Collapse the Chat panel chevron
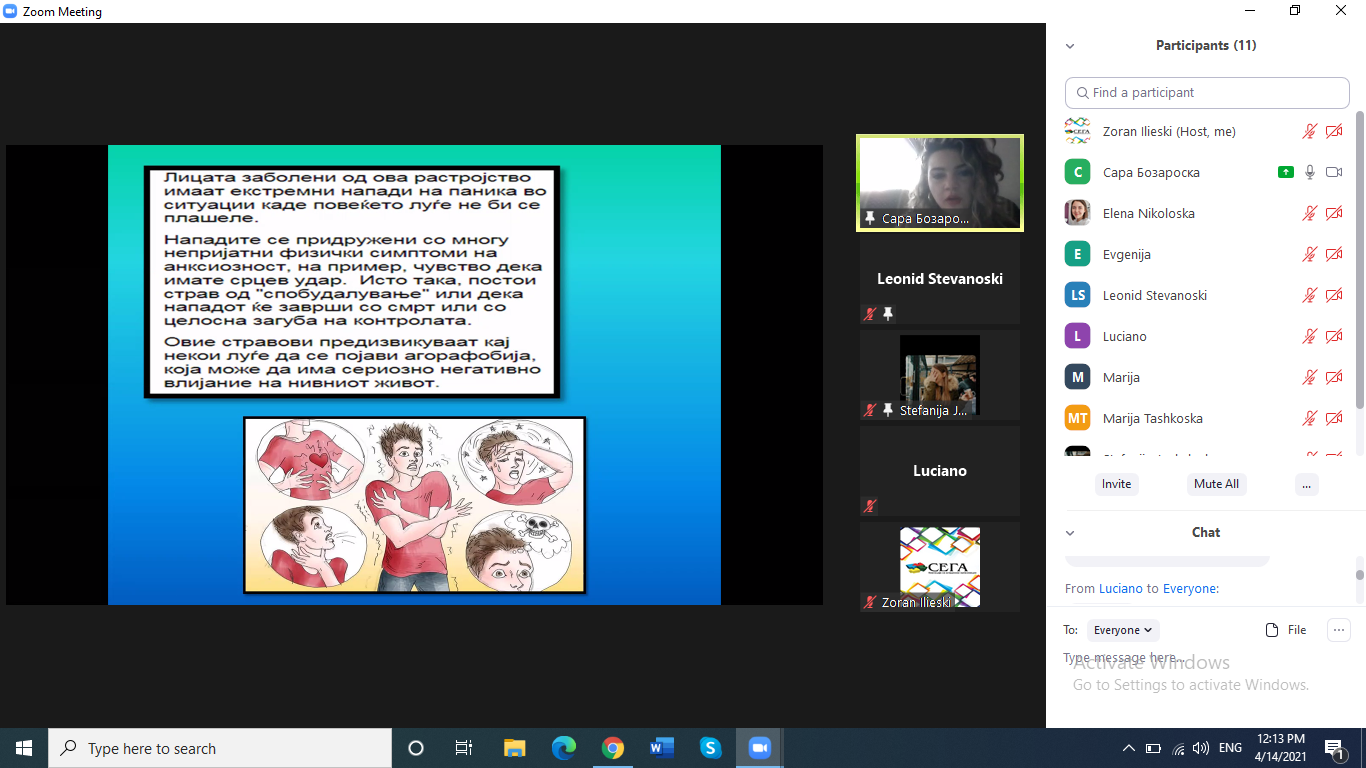 point(1070,533)
